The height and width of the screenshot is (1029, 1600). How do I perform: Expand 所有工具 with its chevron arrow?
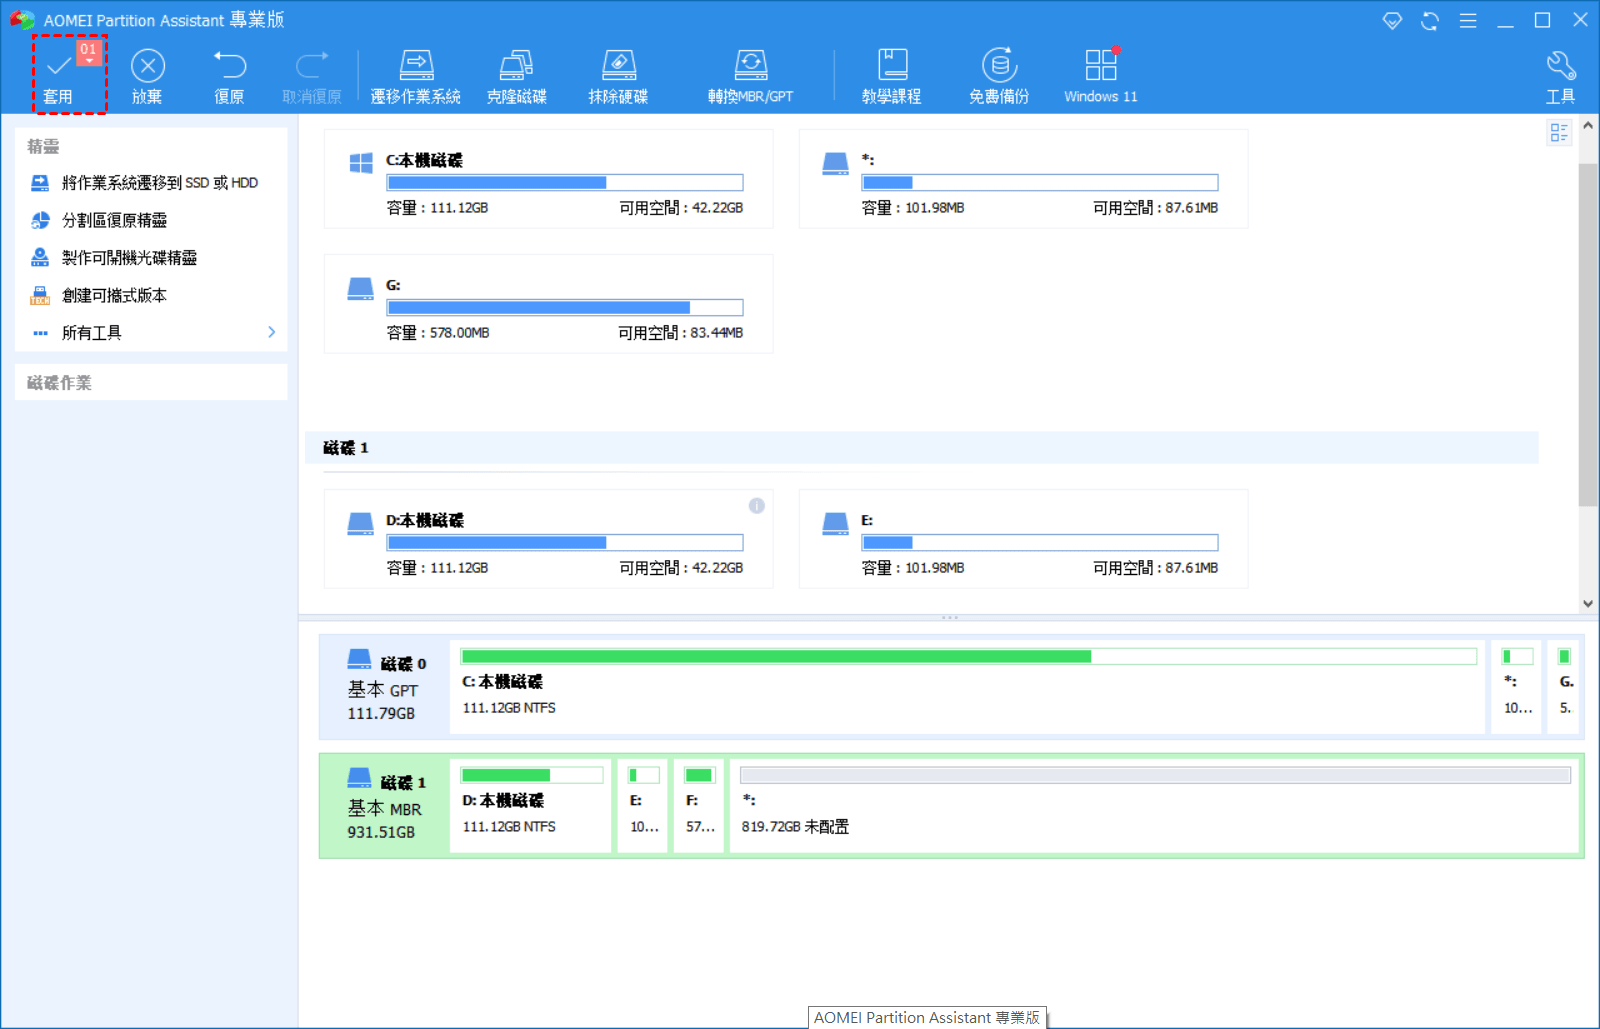tap(272, 332)
